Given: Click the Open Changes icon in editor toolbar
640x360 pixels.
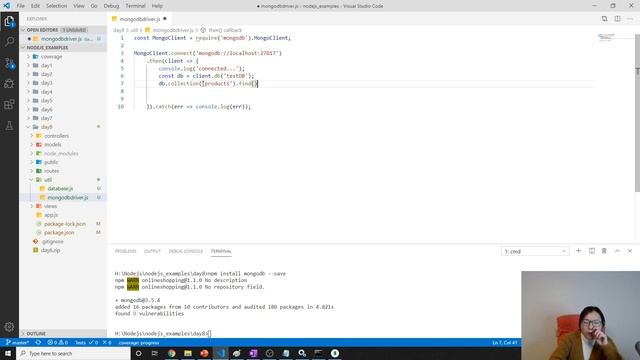Looking at the screenshot, I should click(604, 19).
